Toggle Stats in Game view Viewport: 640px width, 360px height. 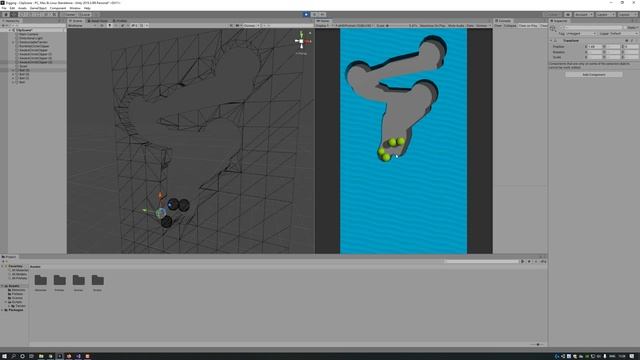coord(470,26)
